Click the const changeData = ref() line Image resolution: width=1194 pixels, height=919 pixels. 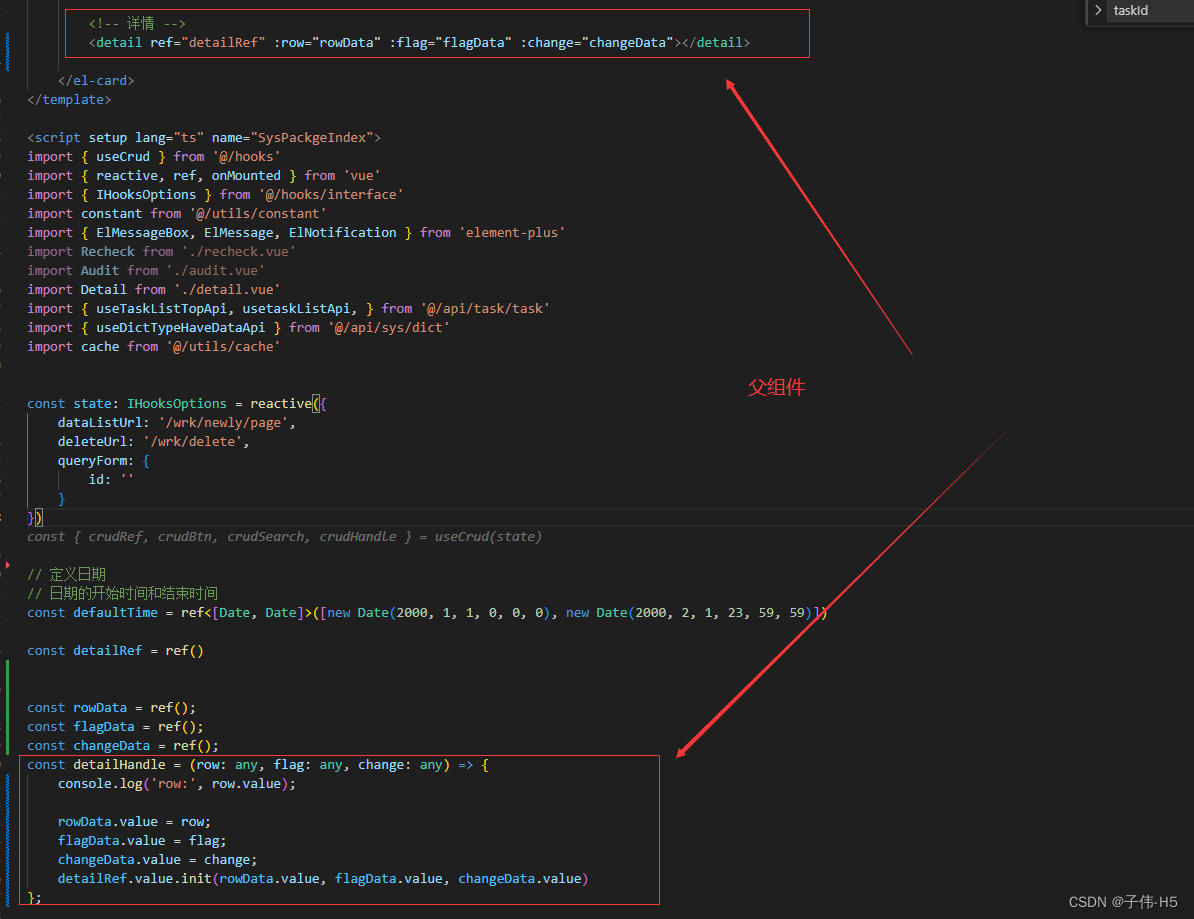tap(123, 746)
